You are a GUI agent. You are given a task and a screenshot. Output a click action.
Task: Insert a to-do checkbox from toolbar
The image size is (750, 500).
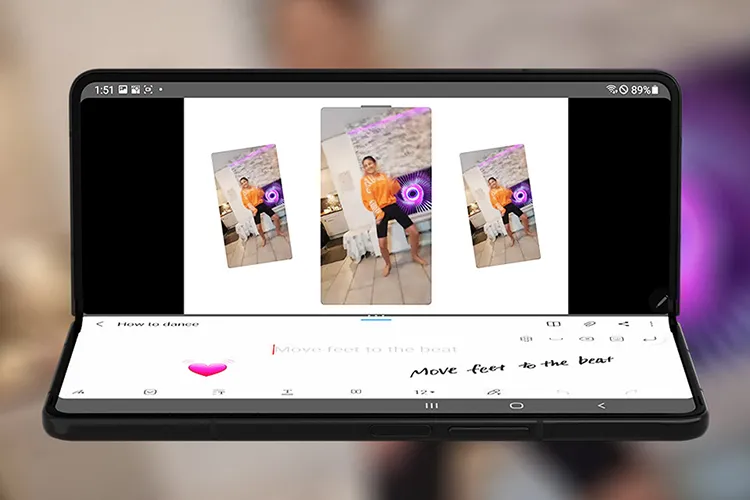pyautogui.click(x=150, y=392)
